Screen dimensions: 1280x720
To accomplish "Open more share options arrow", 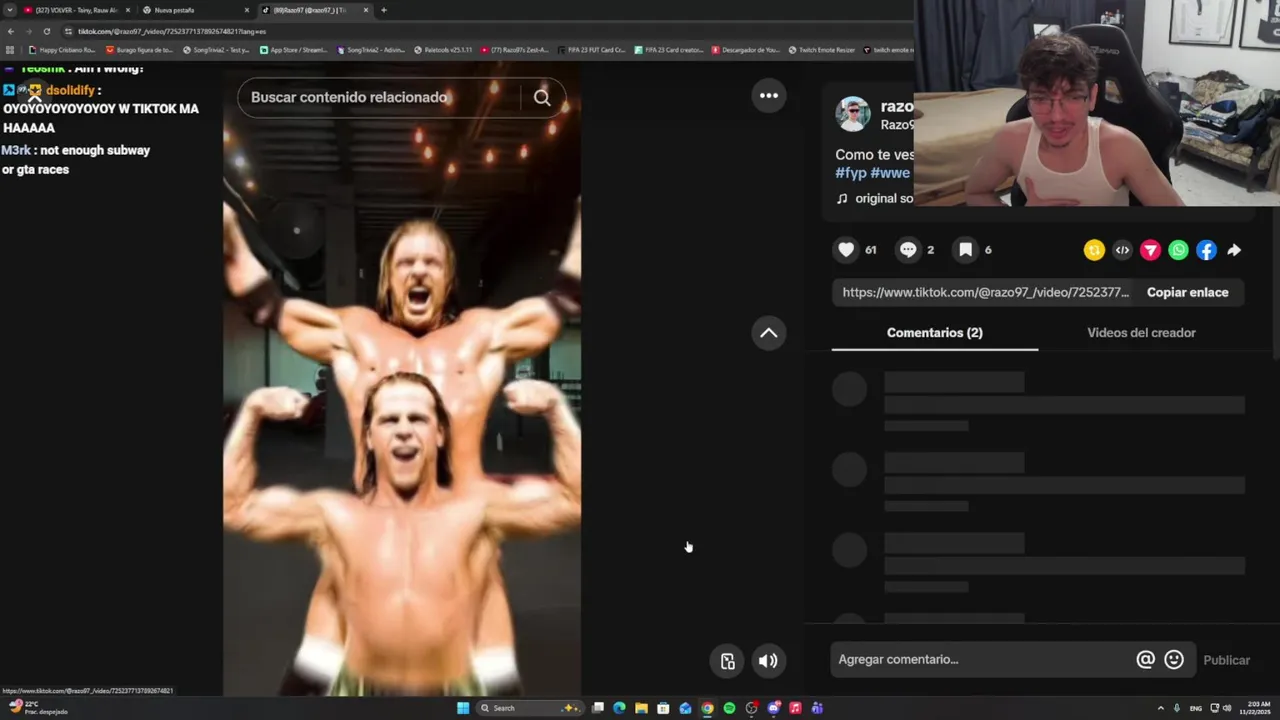I will point(1234,251).
